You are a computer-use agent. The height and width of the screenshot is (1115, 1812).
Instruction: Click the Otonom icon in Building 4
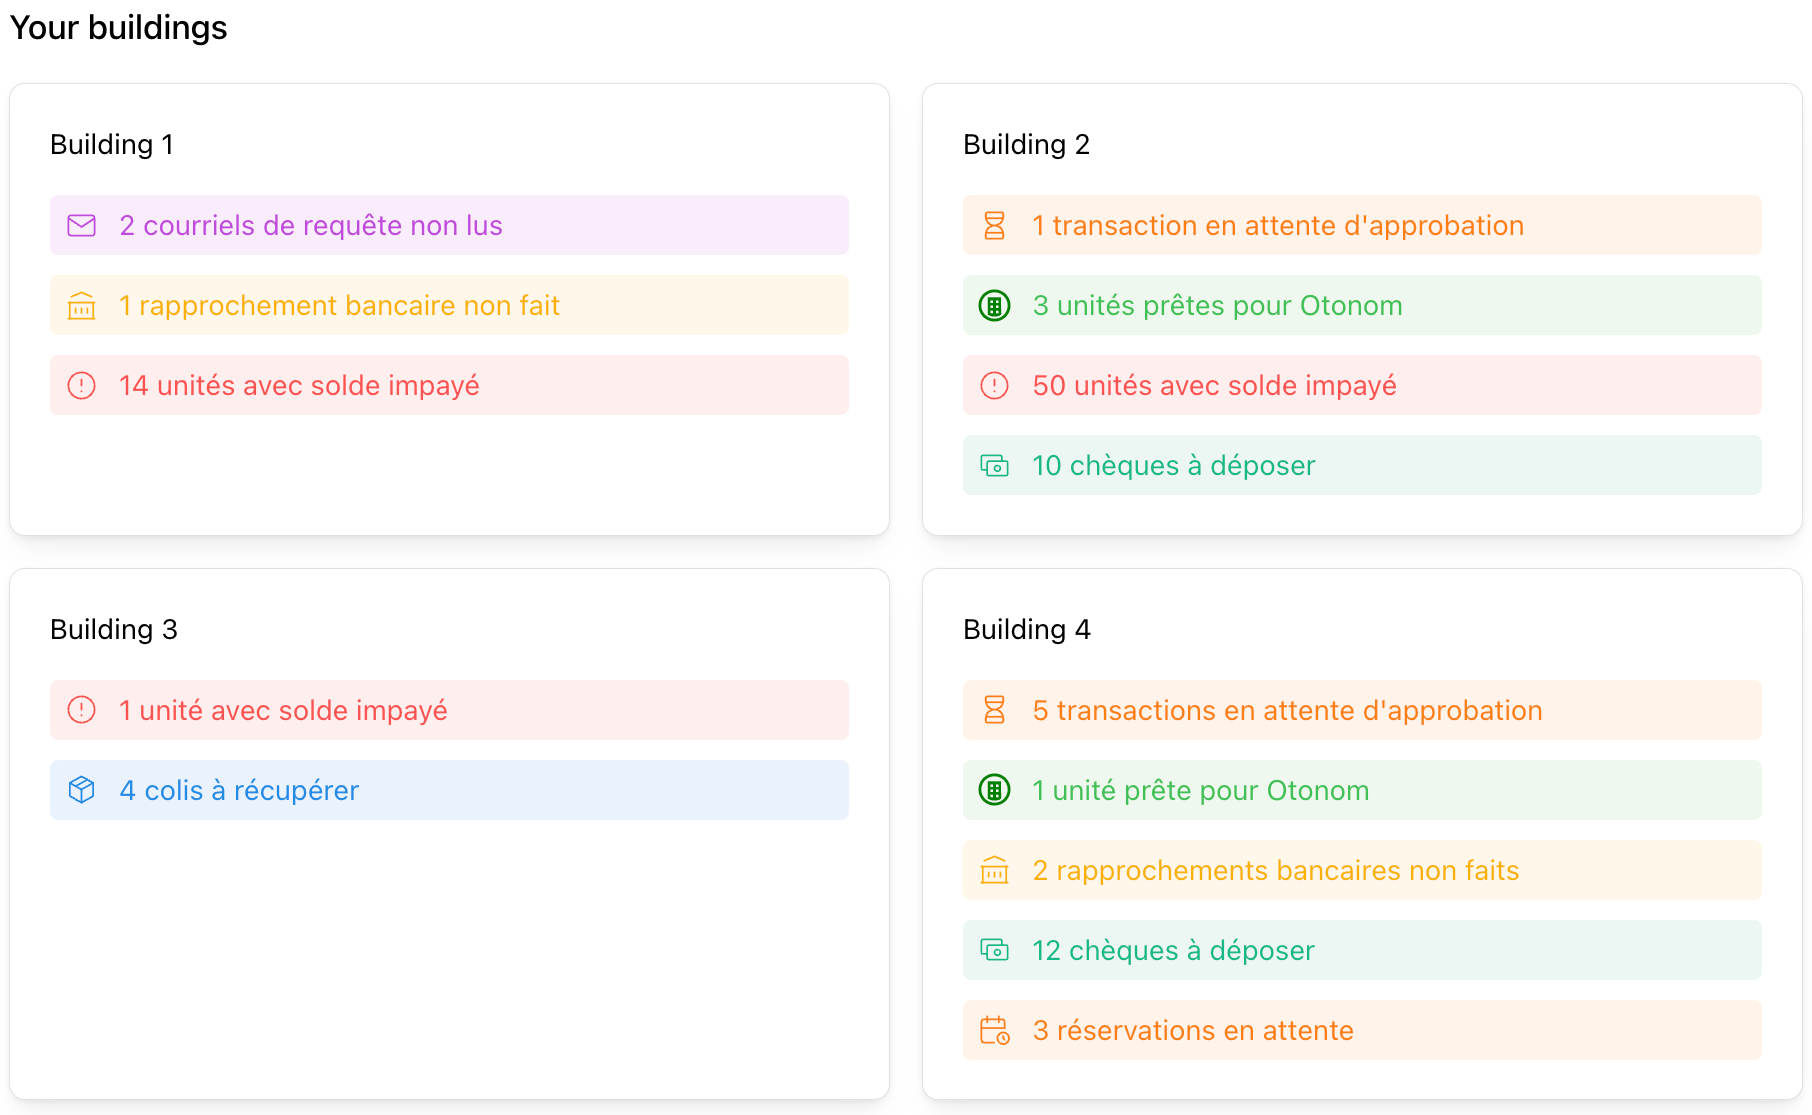coord(994,790)
